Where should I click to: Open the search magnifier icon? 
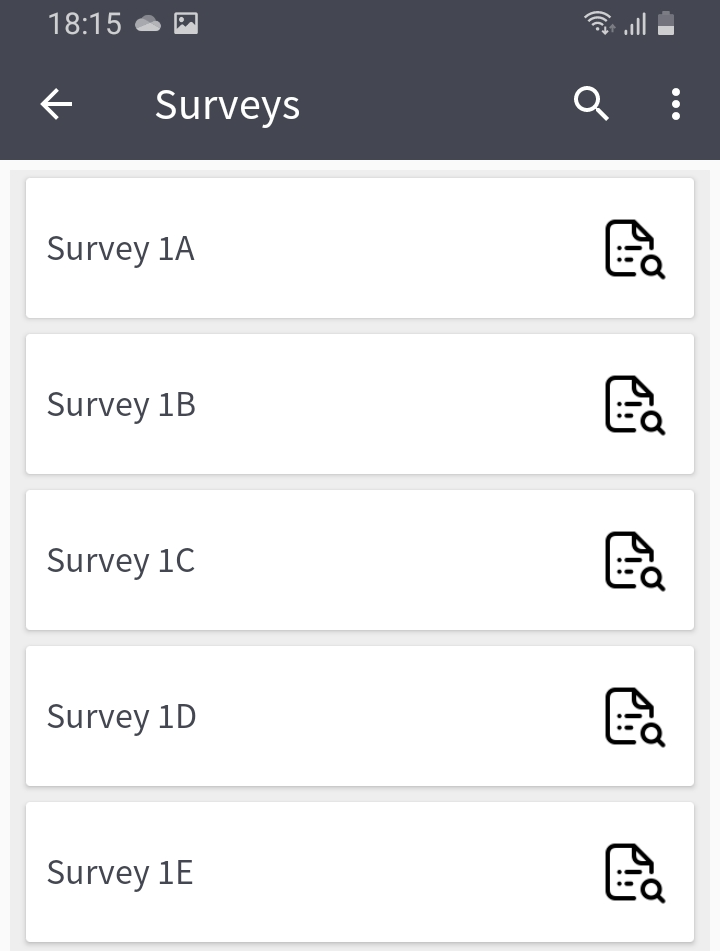591,104
